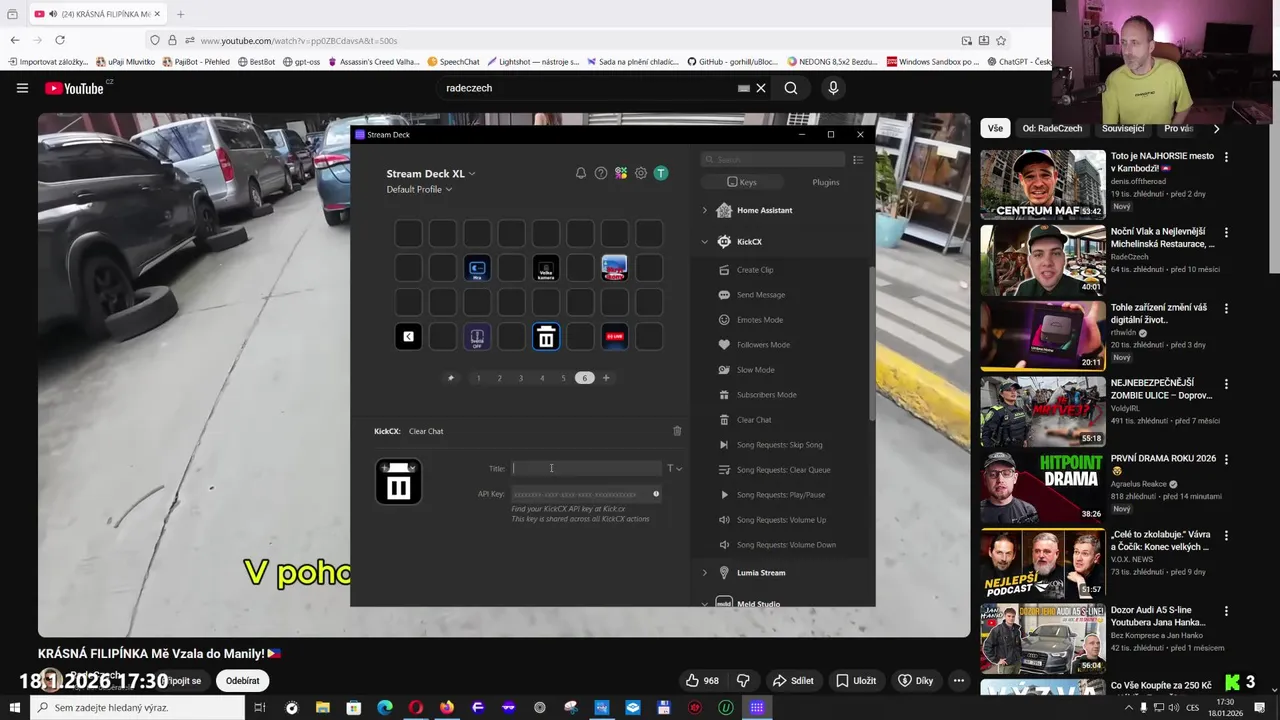Screen dimensions: 1280x720
Task: Select the 'GO LIVE' red key
Action: tap(614, 337)
